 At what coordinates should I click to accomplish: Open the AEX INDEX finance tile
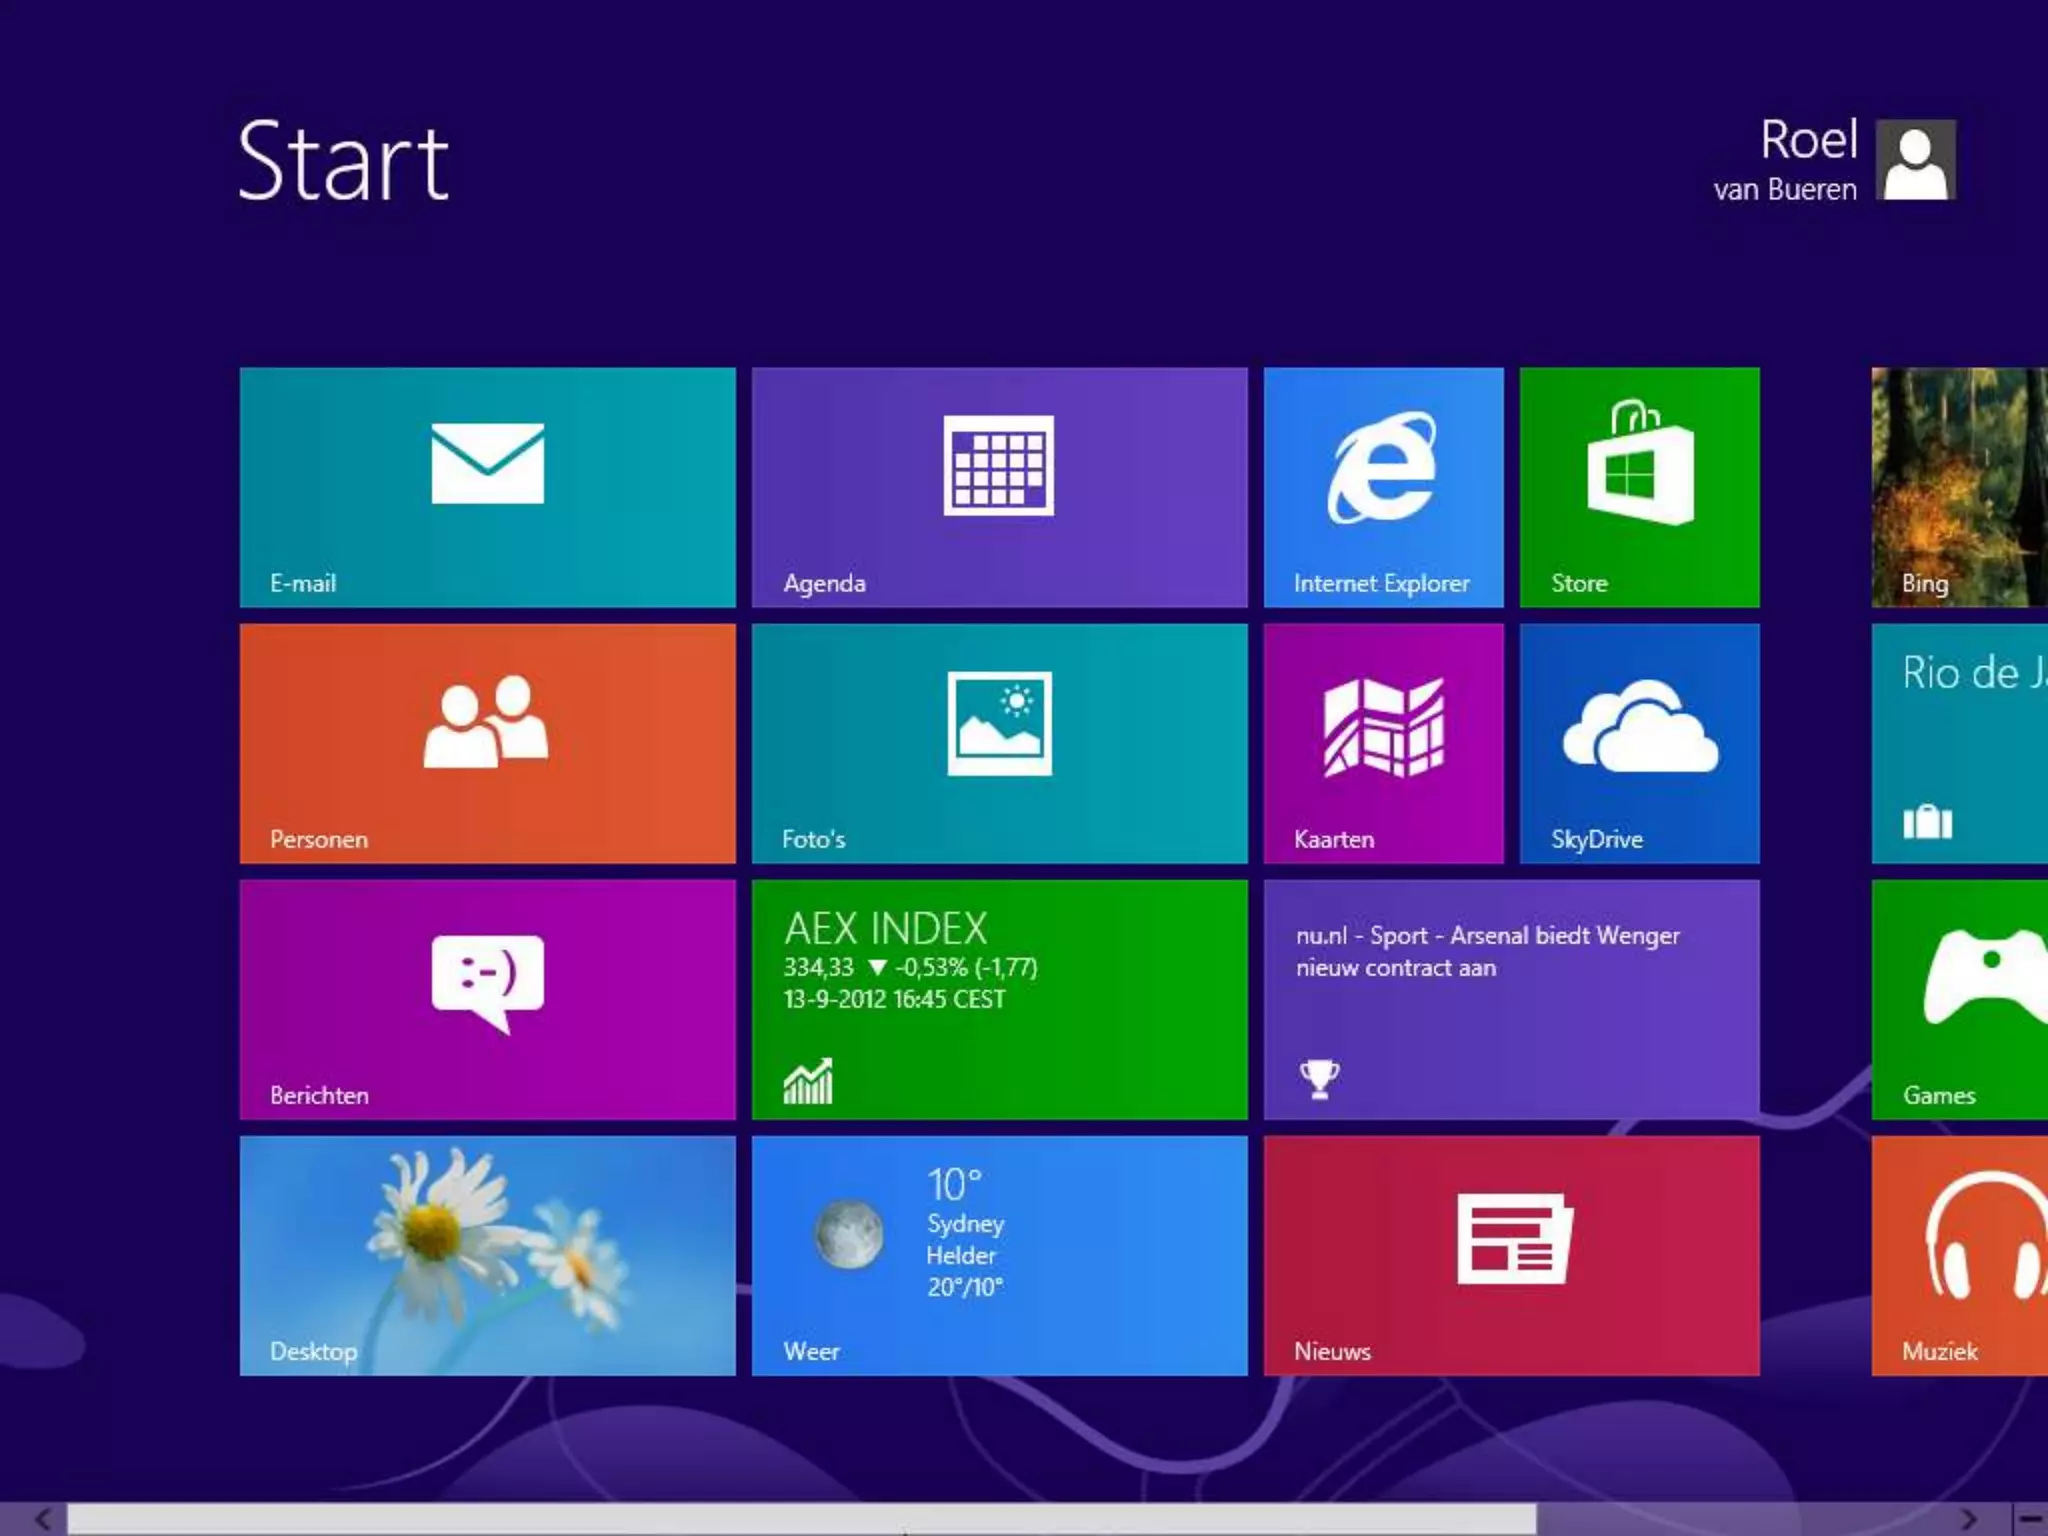[1000, 999]
